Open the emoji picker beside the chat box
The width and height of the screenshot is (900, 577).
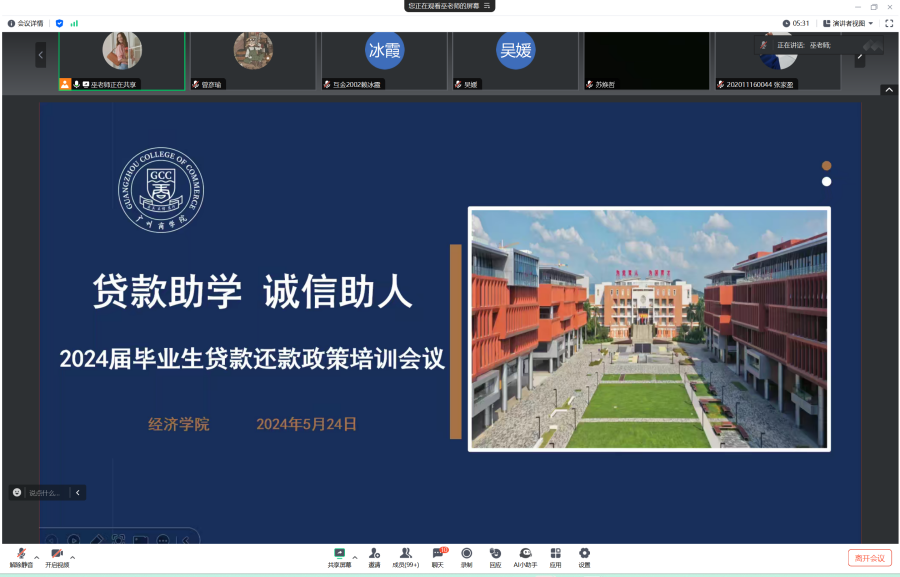[x=16, y=492]
